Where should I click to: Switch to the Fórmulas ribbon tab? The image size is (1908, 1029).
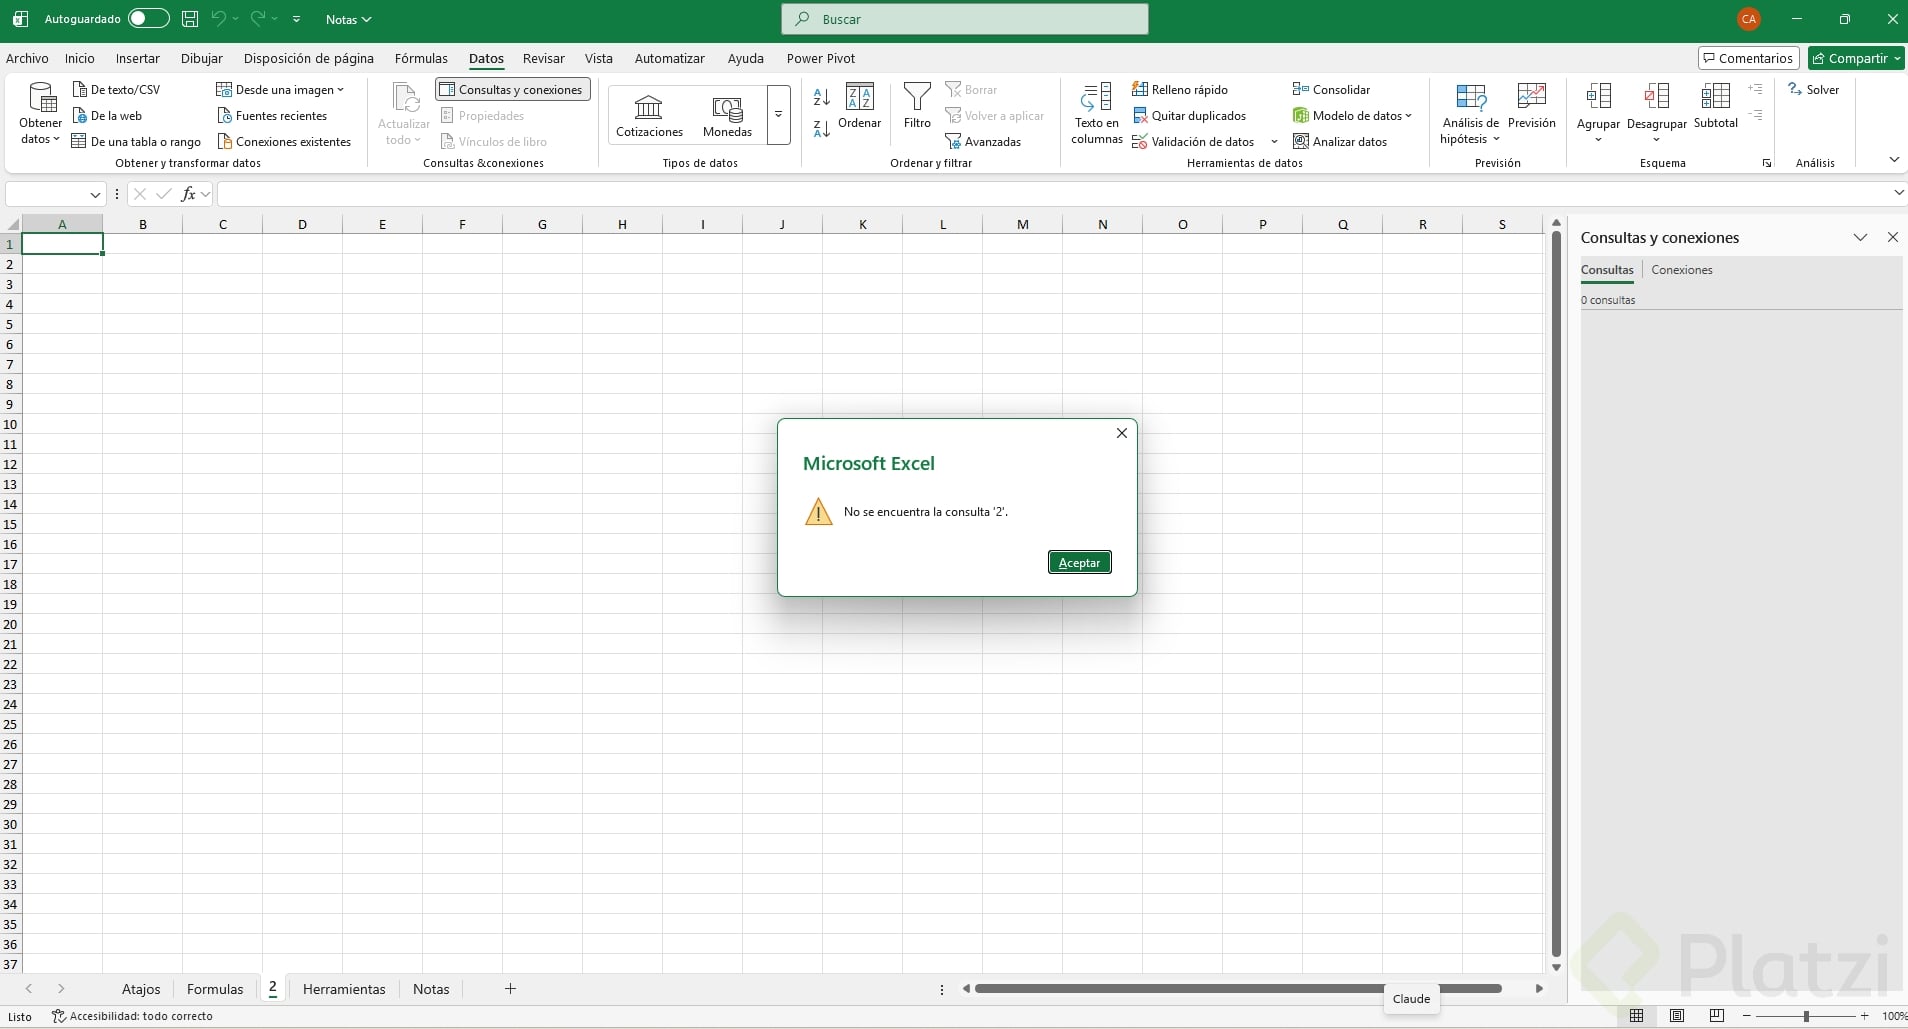click(421, 58)
